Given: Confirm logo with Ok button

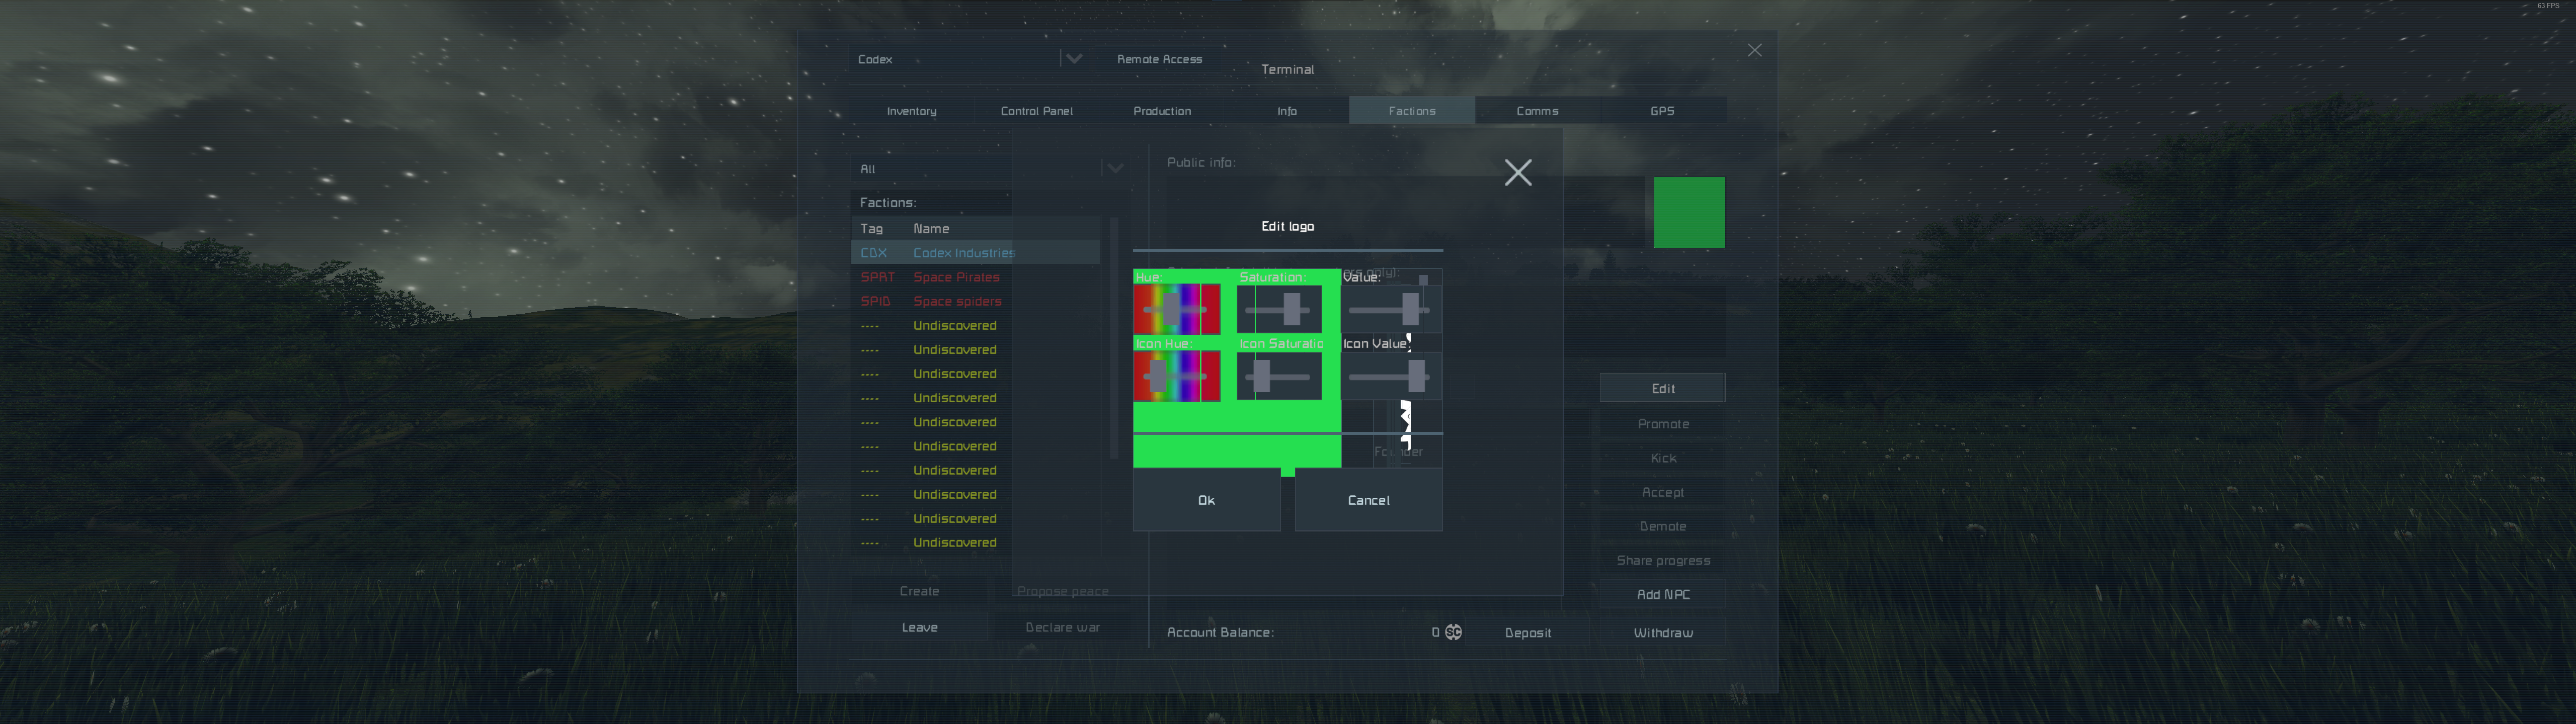Looking at the screenshot, I should click(x=1206, y=500).
